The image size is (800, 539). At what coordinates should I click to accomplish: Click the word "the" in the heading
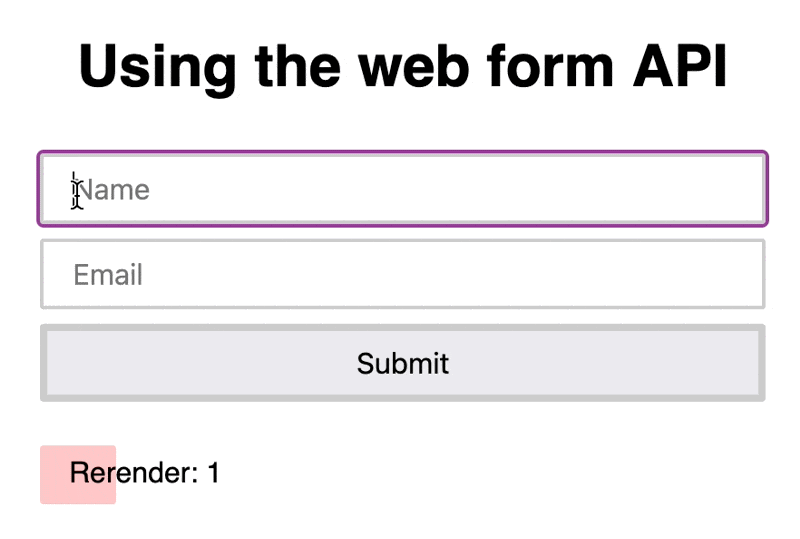[x=294, y=67]
